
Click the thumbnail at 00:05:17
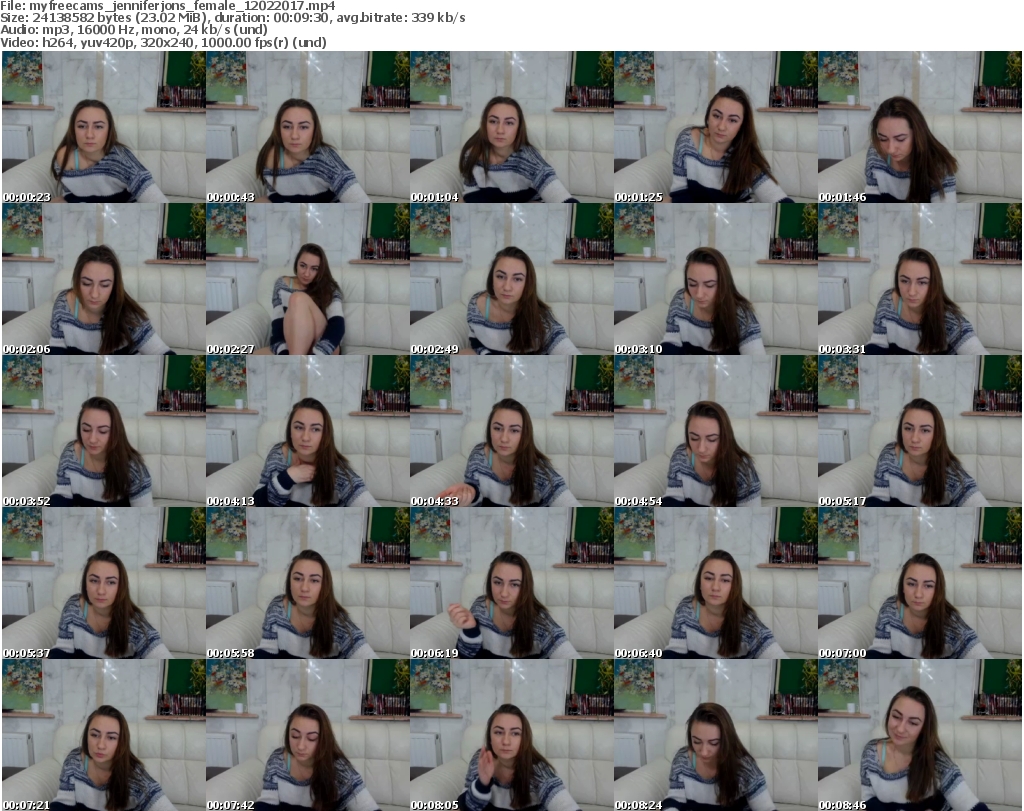click(x=920, y=431)
